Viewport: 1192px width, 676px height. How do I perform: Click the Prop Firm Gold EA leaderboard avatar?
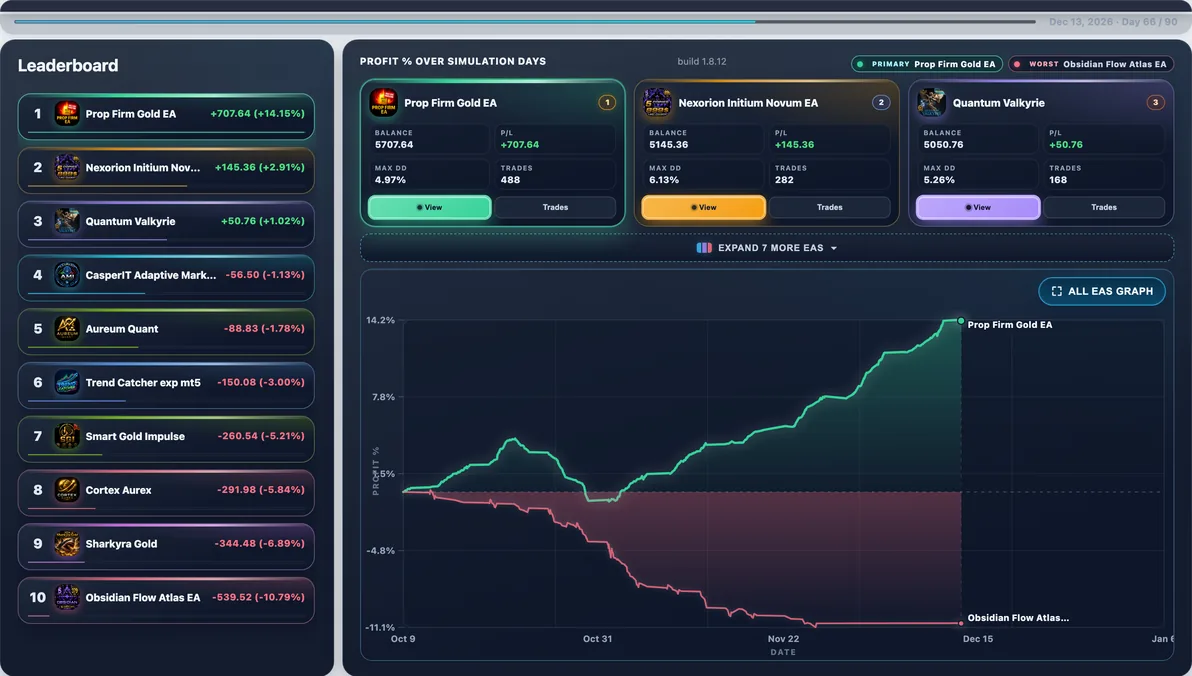pos(67,114)
